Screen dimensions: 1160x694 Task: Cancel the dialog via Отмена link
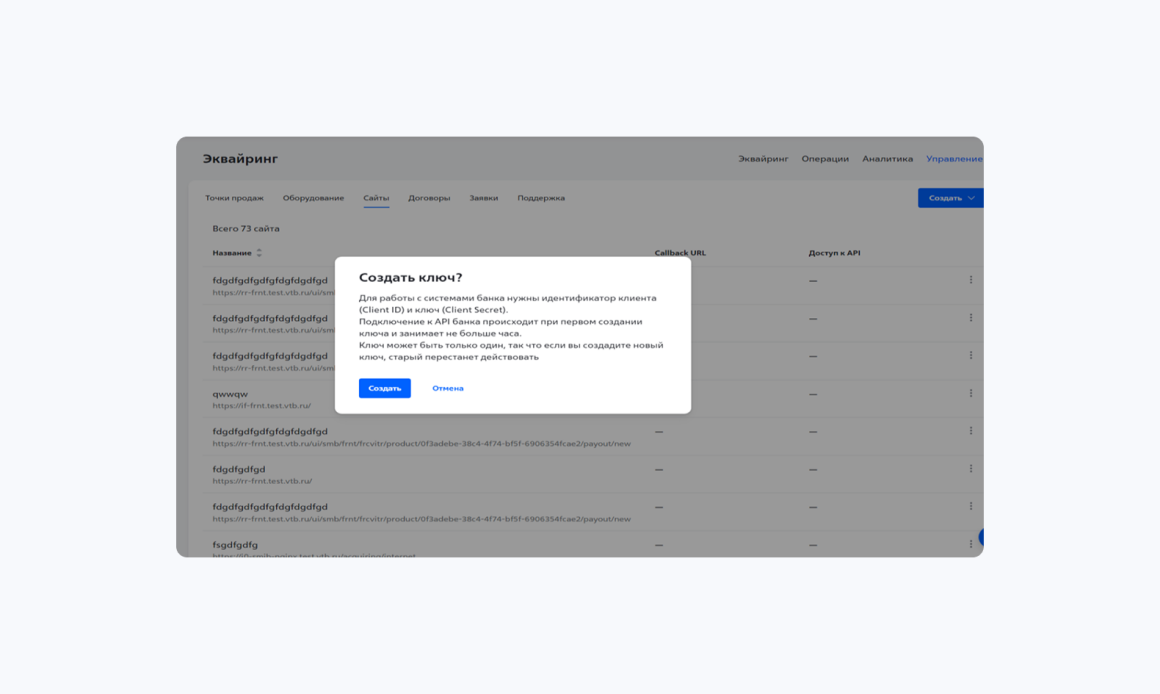pyautogui.click(x=448, y=388)
